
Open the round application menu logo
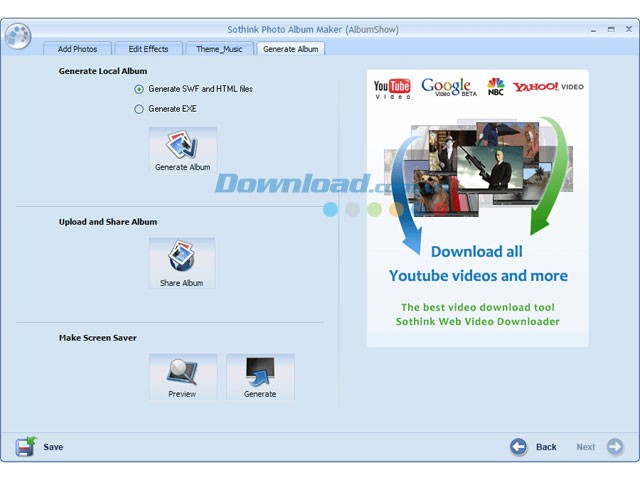[x=18, y=36]
